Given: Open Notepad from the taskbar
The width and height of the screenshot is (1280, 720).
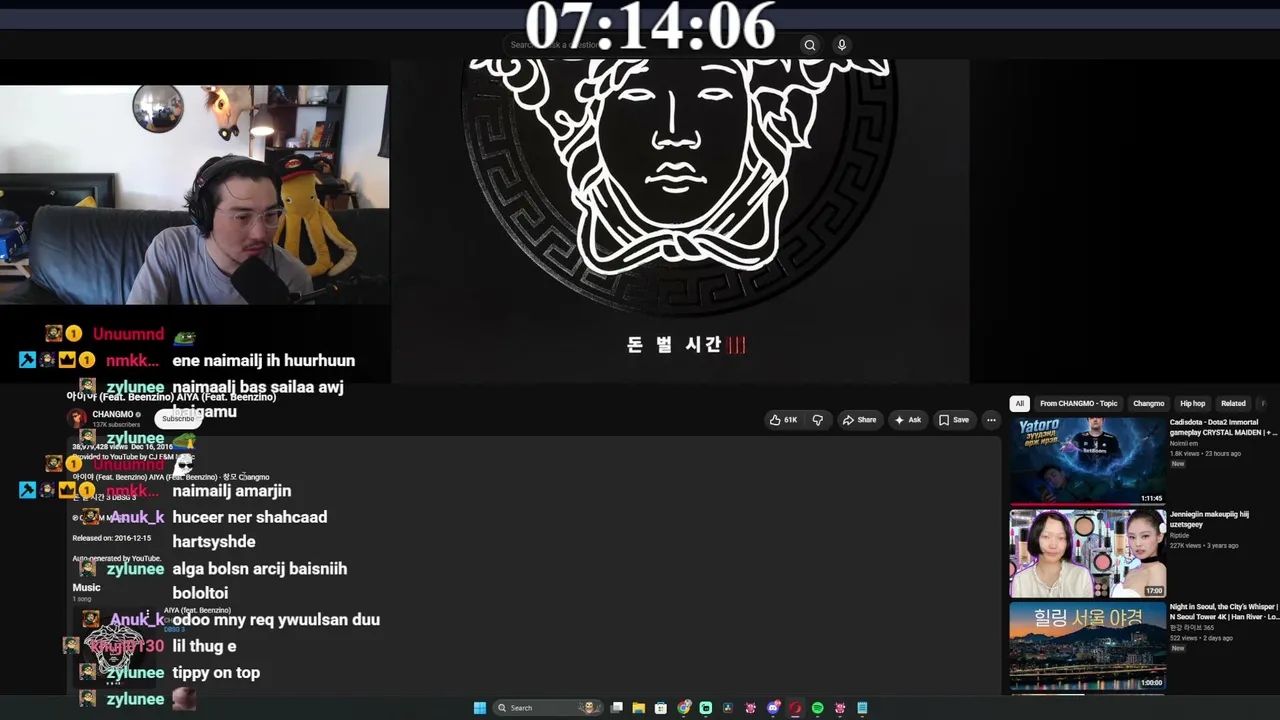Looking at the screenshot, I should 862,708.
